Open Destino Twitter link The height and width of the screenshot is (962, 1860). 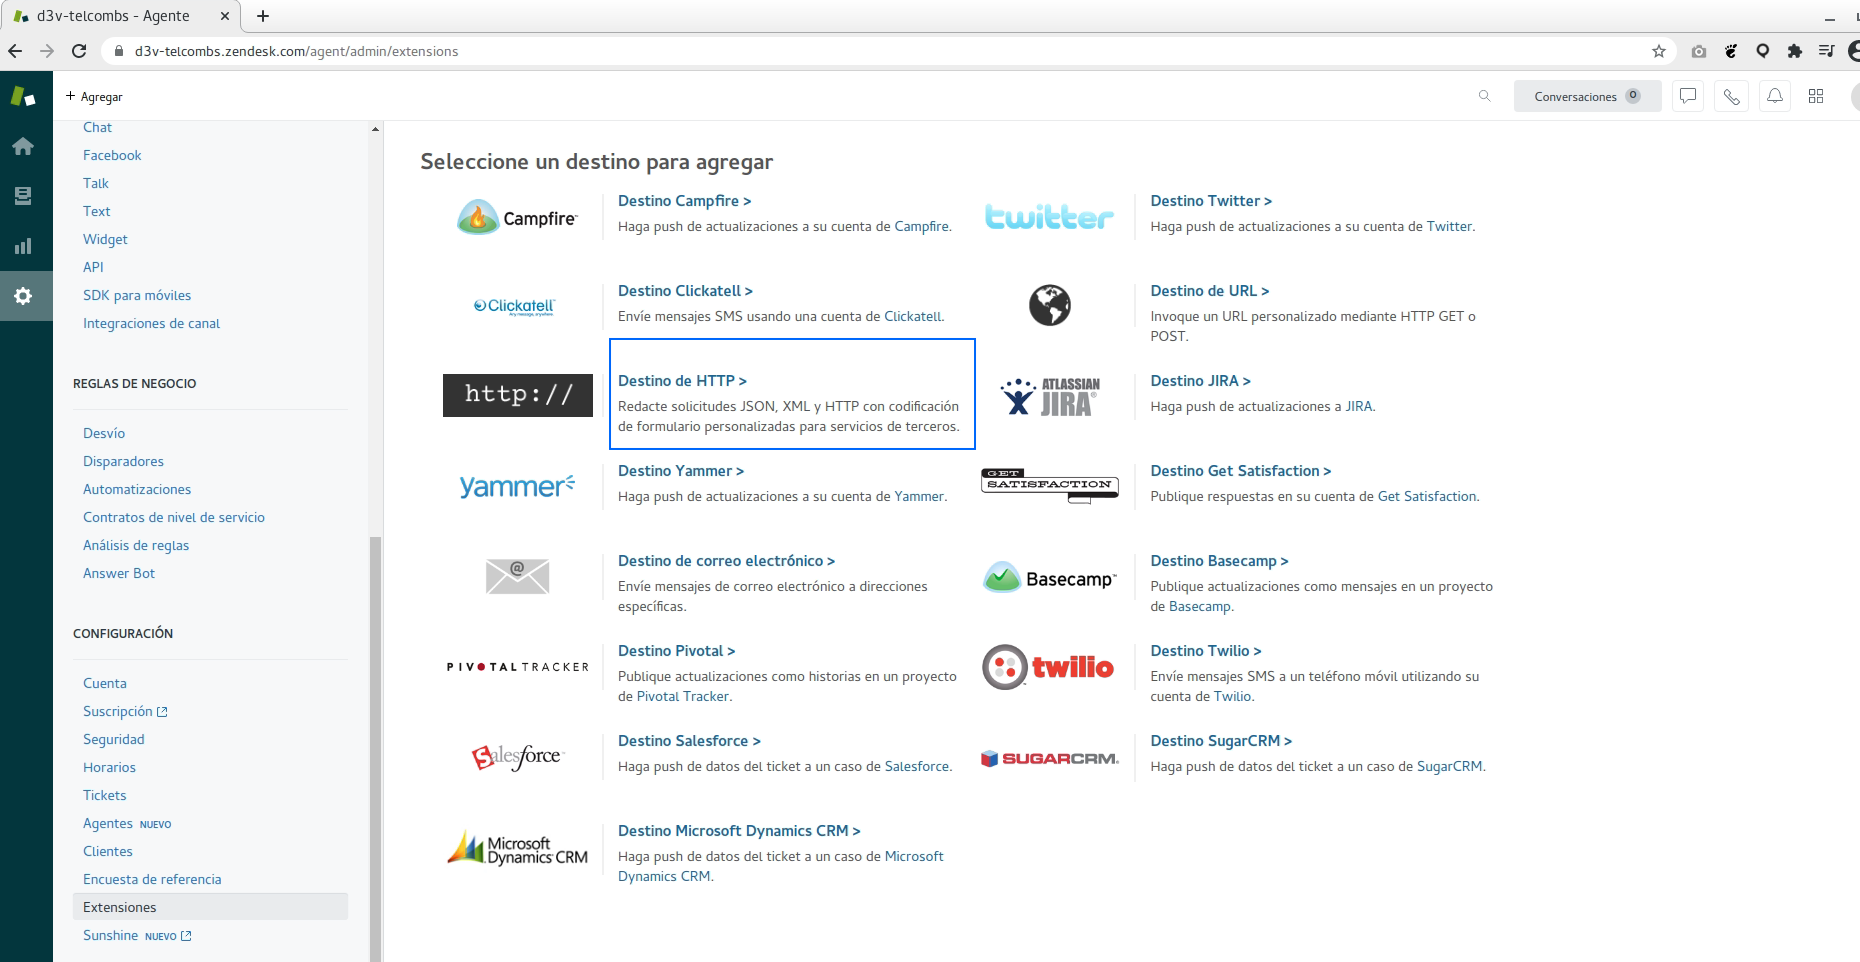click(x=1211, y=201)
